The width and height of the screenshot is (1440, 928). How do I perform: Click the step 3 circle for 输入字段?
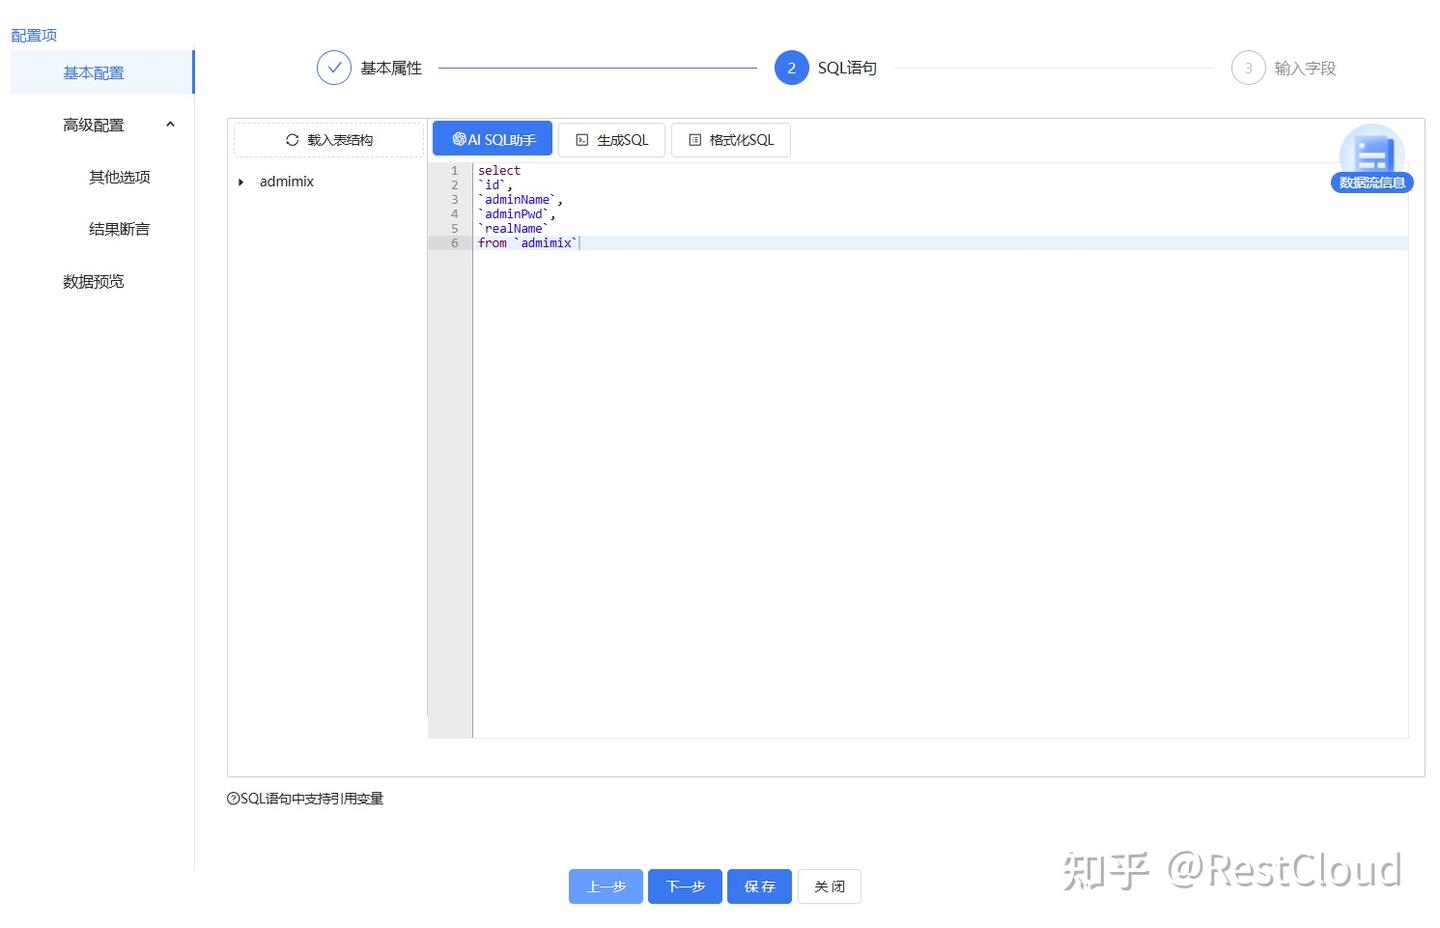[1248, 68]
